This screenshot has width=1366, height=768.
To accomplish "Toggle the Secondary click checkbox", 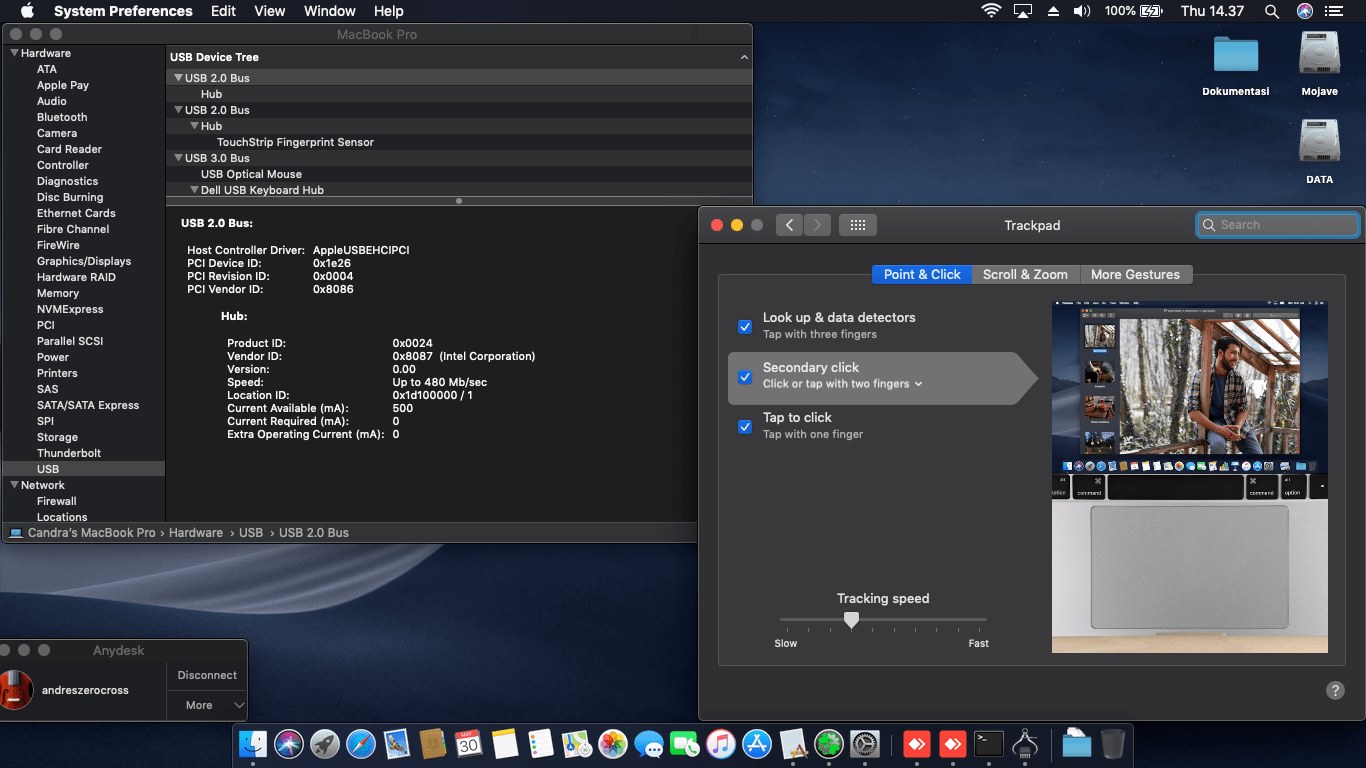I will 745,377.
